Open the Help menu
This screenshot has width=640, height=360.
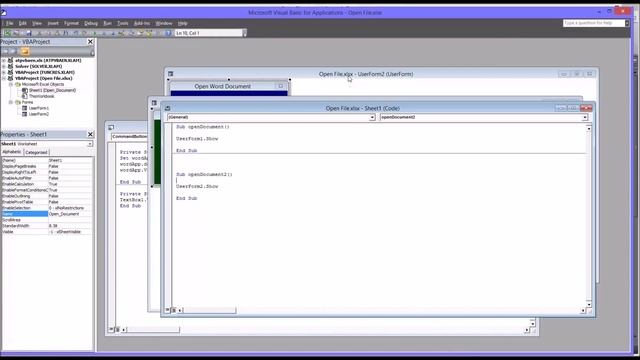point(182,23)
